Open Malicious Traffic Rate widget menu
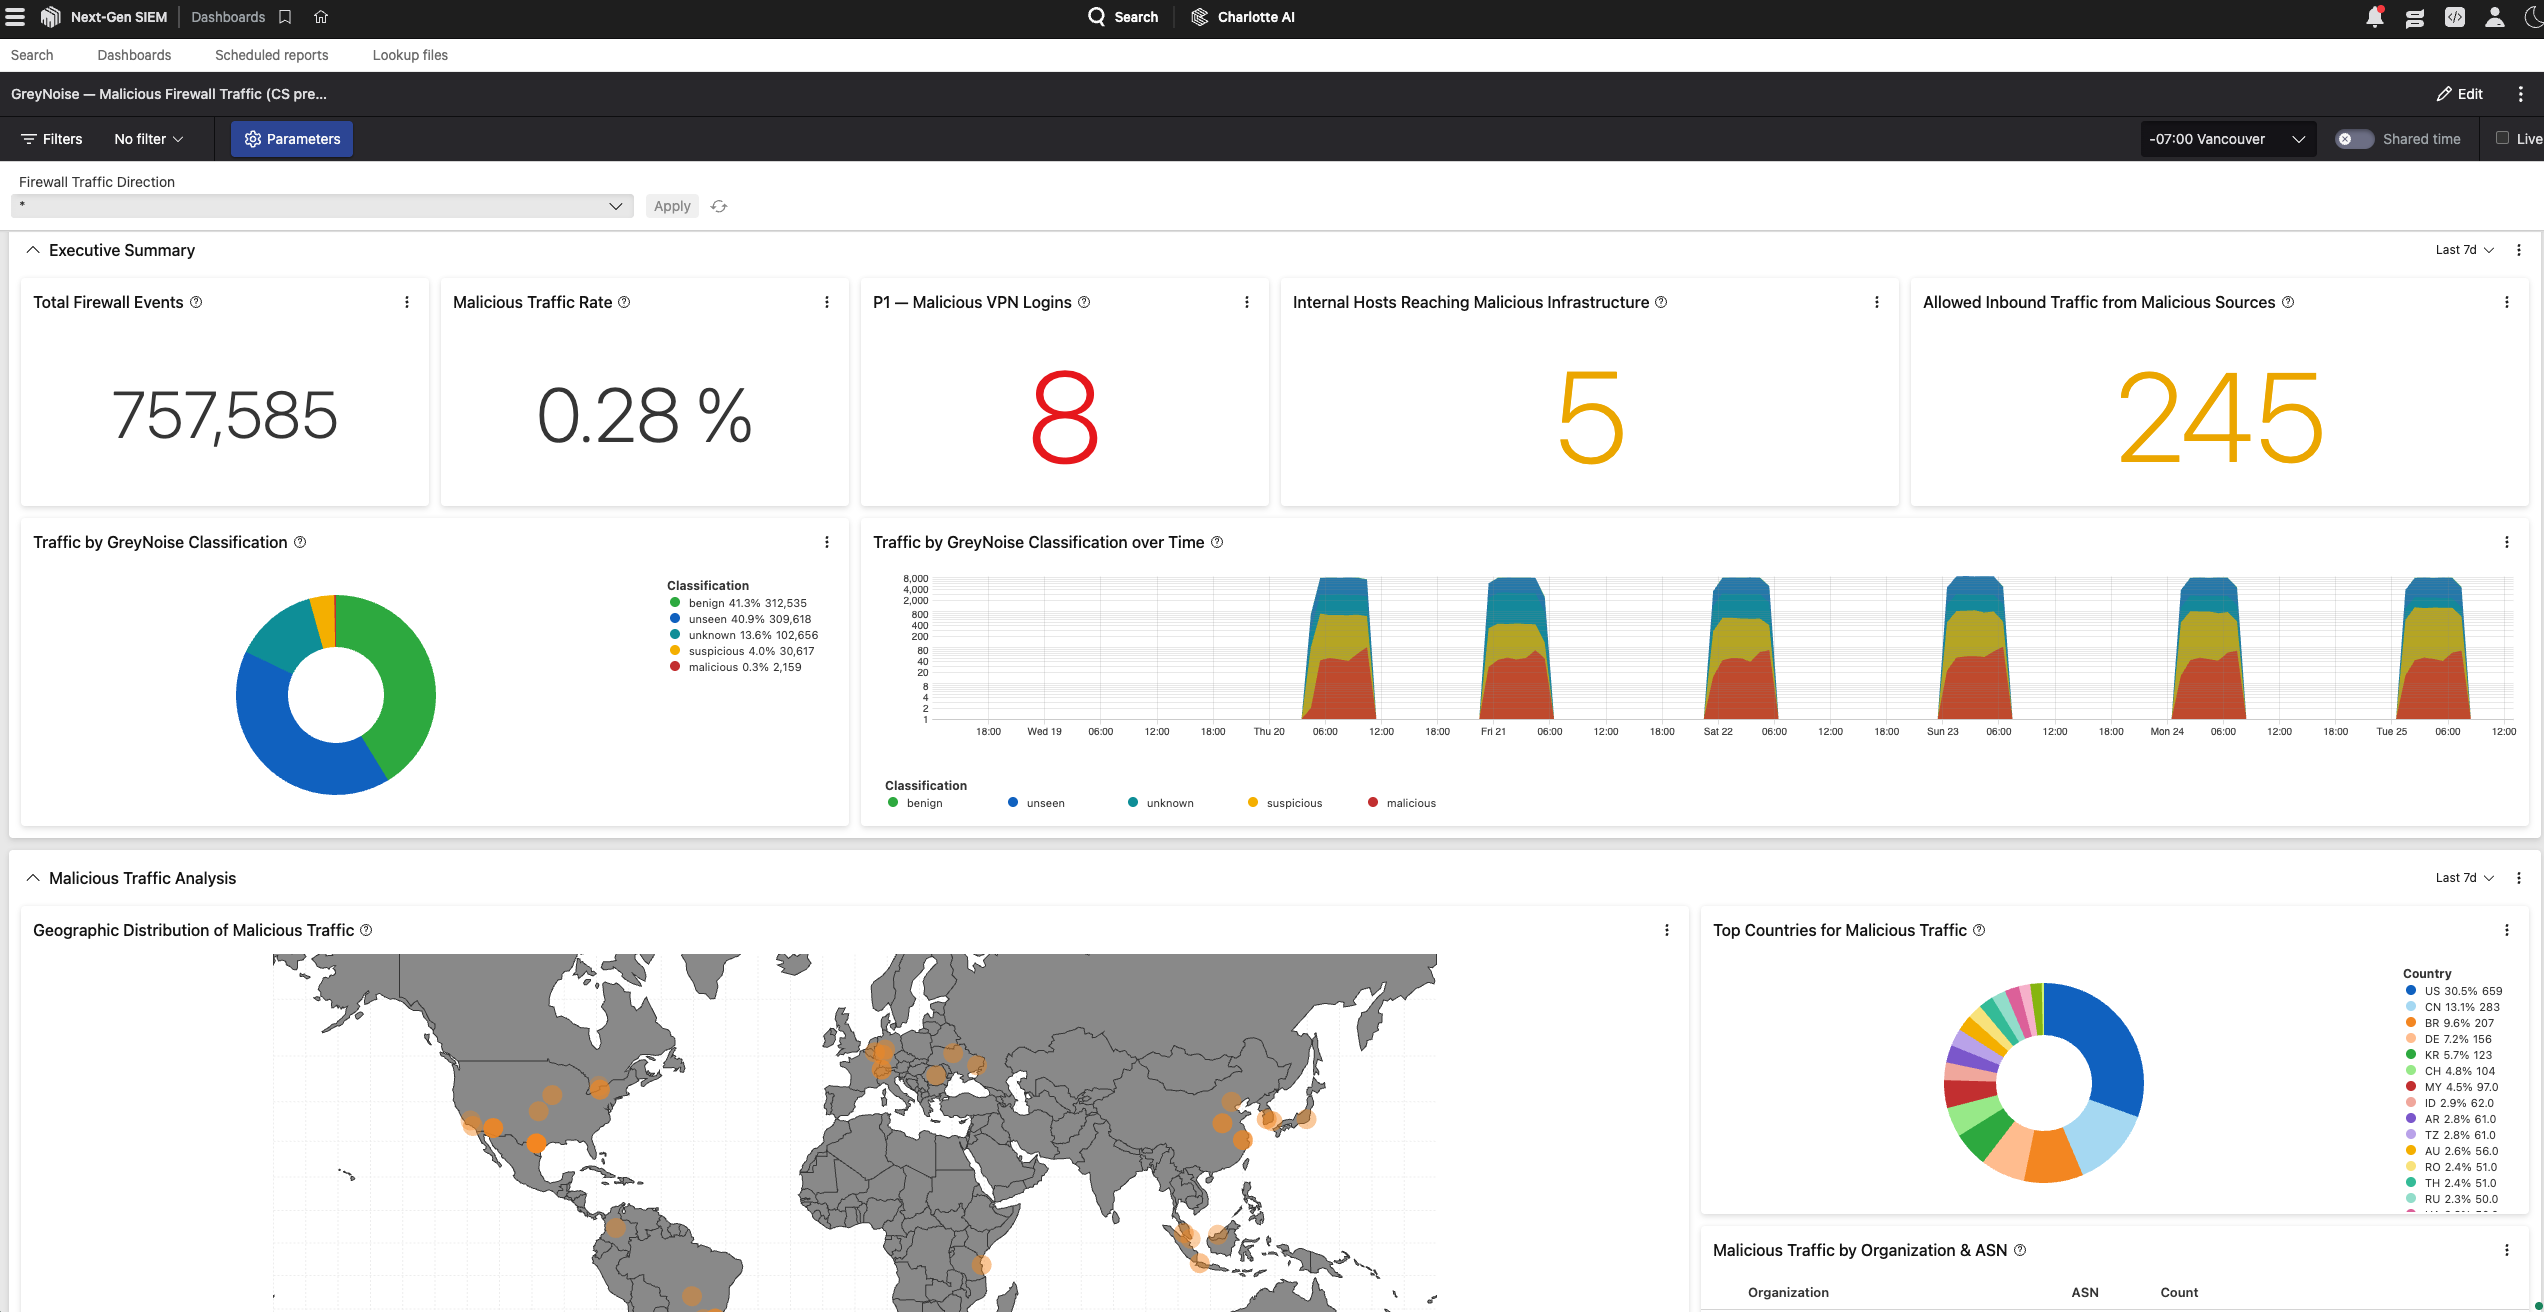The width and height of the screenshot is (2544, 1312). 827,302
